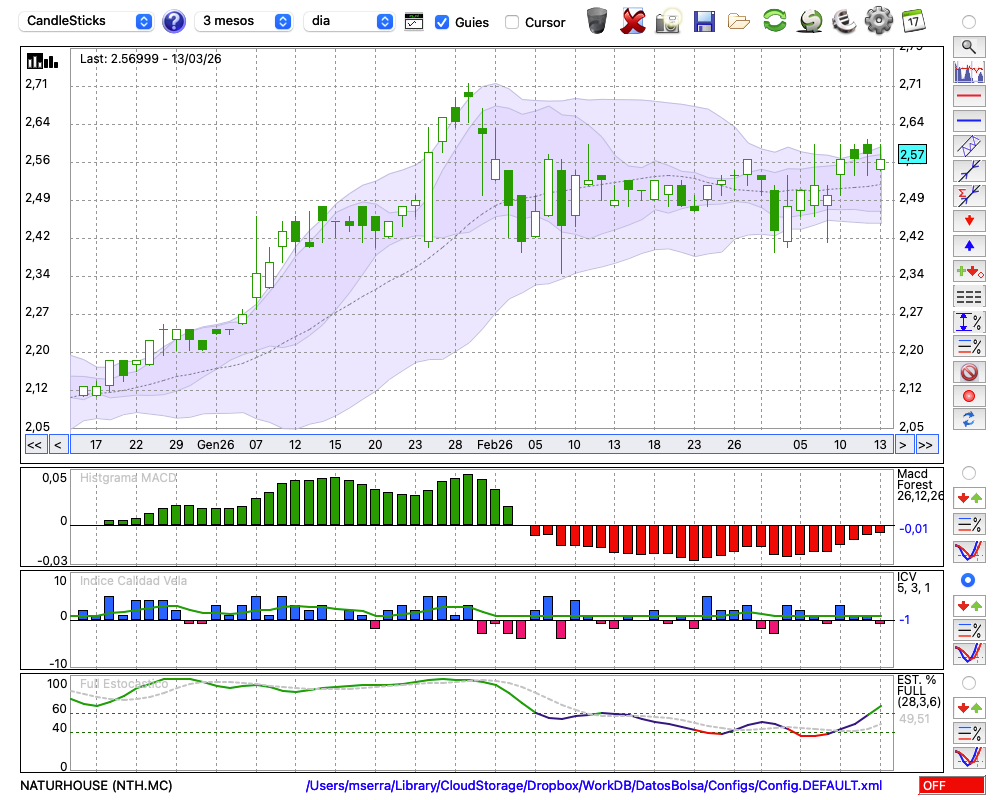The image size is (1000, 800).
Task: Click the green refresh arrows icon
Action: (x=774, y=20)
